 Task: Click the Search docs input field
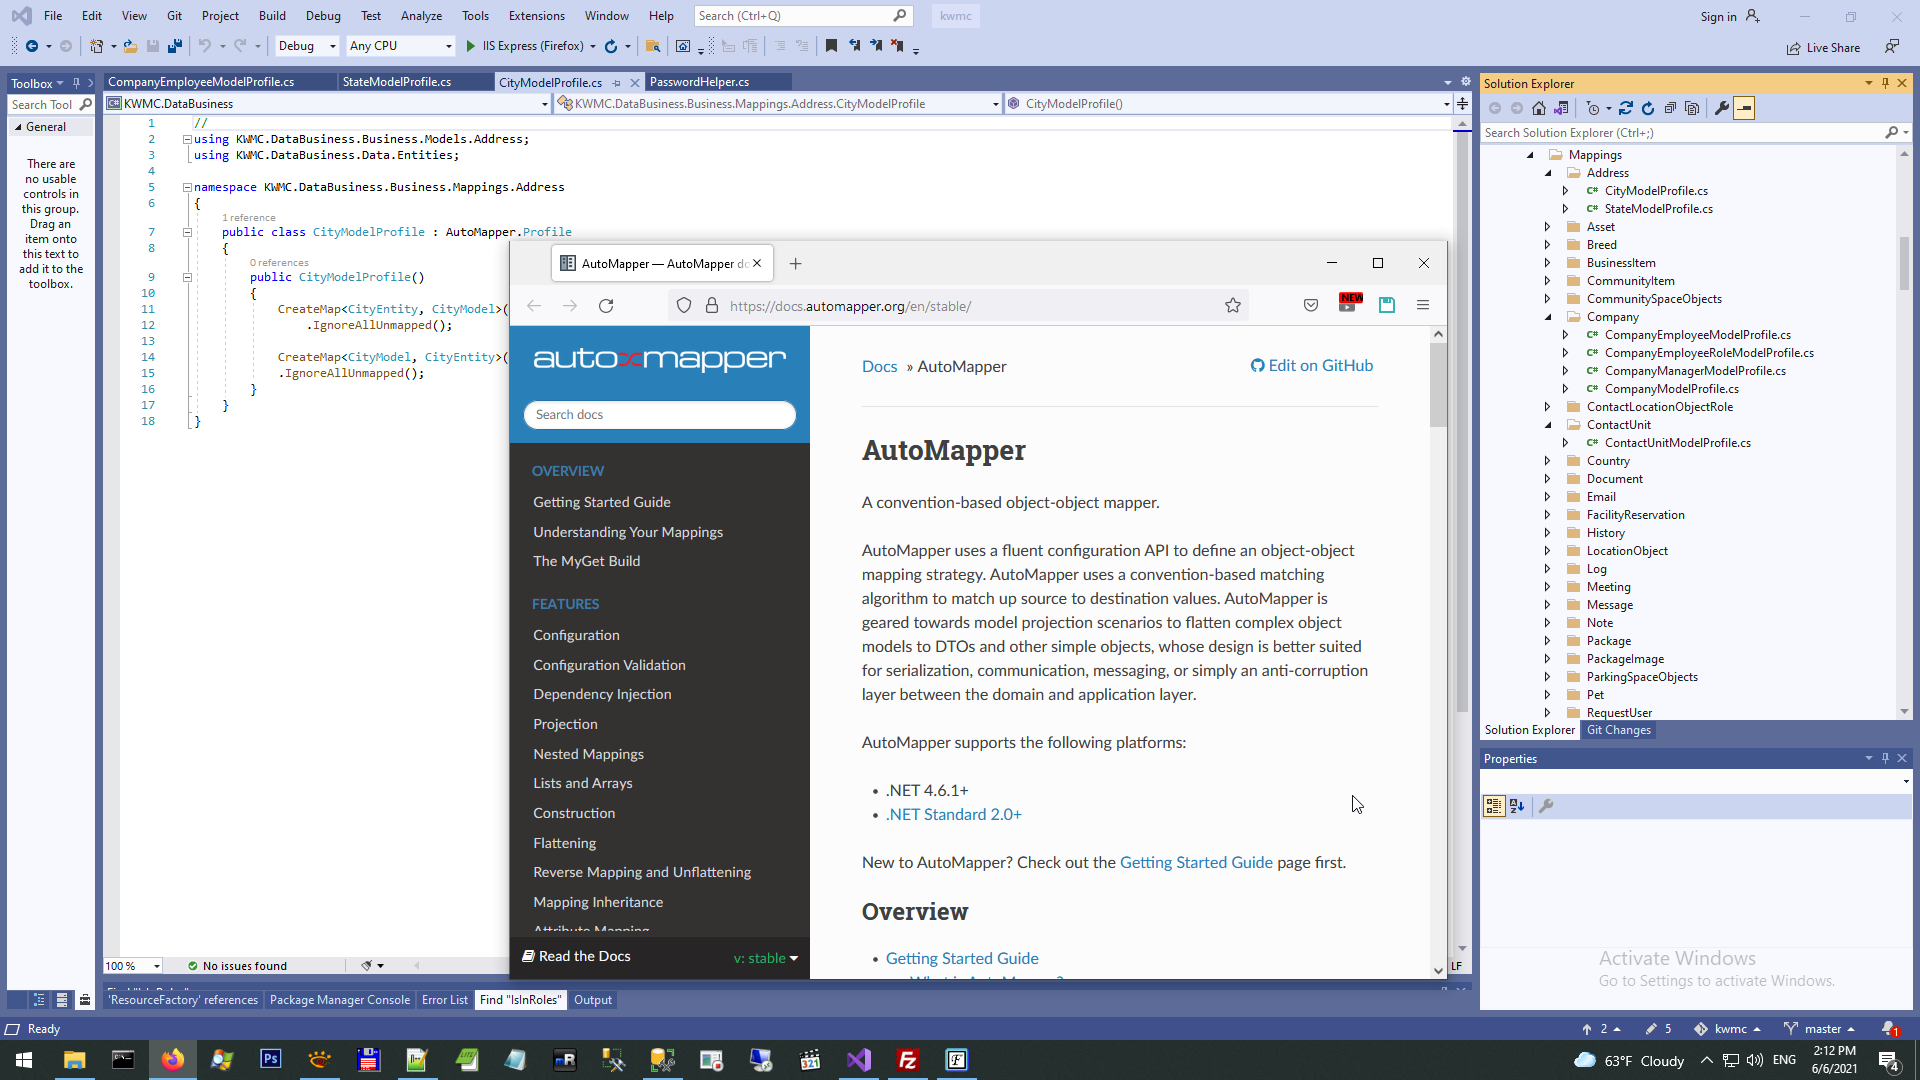pyautogui.click(x=659, y=415)
